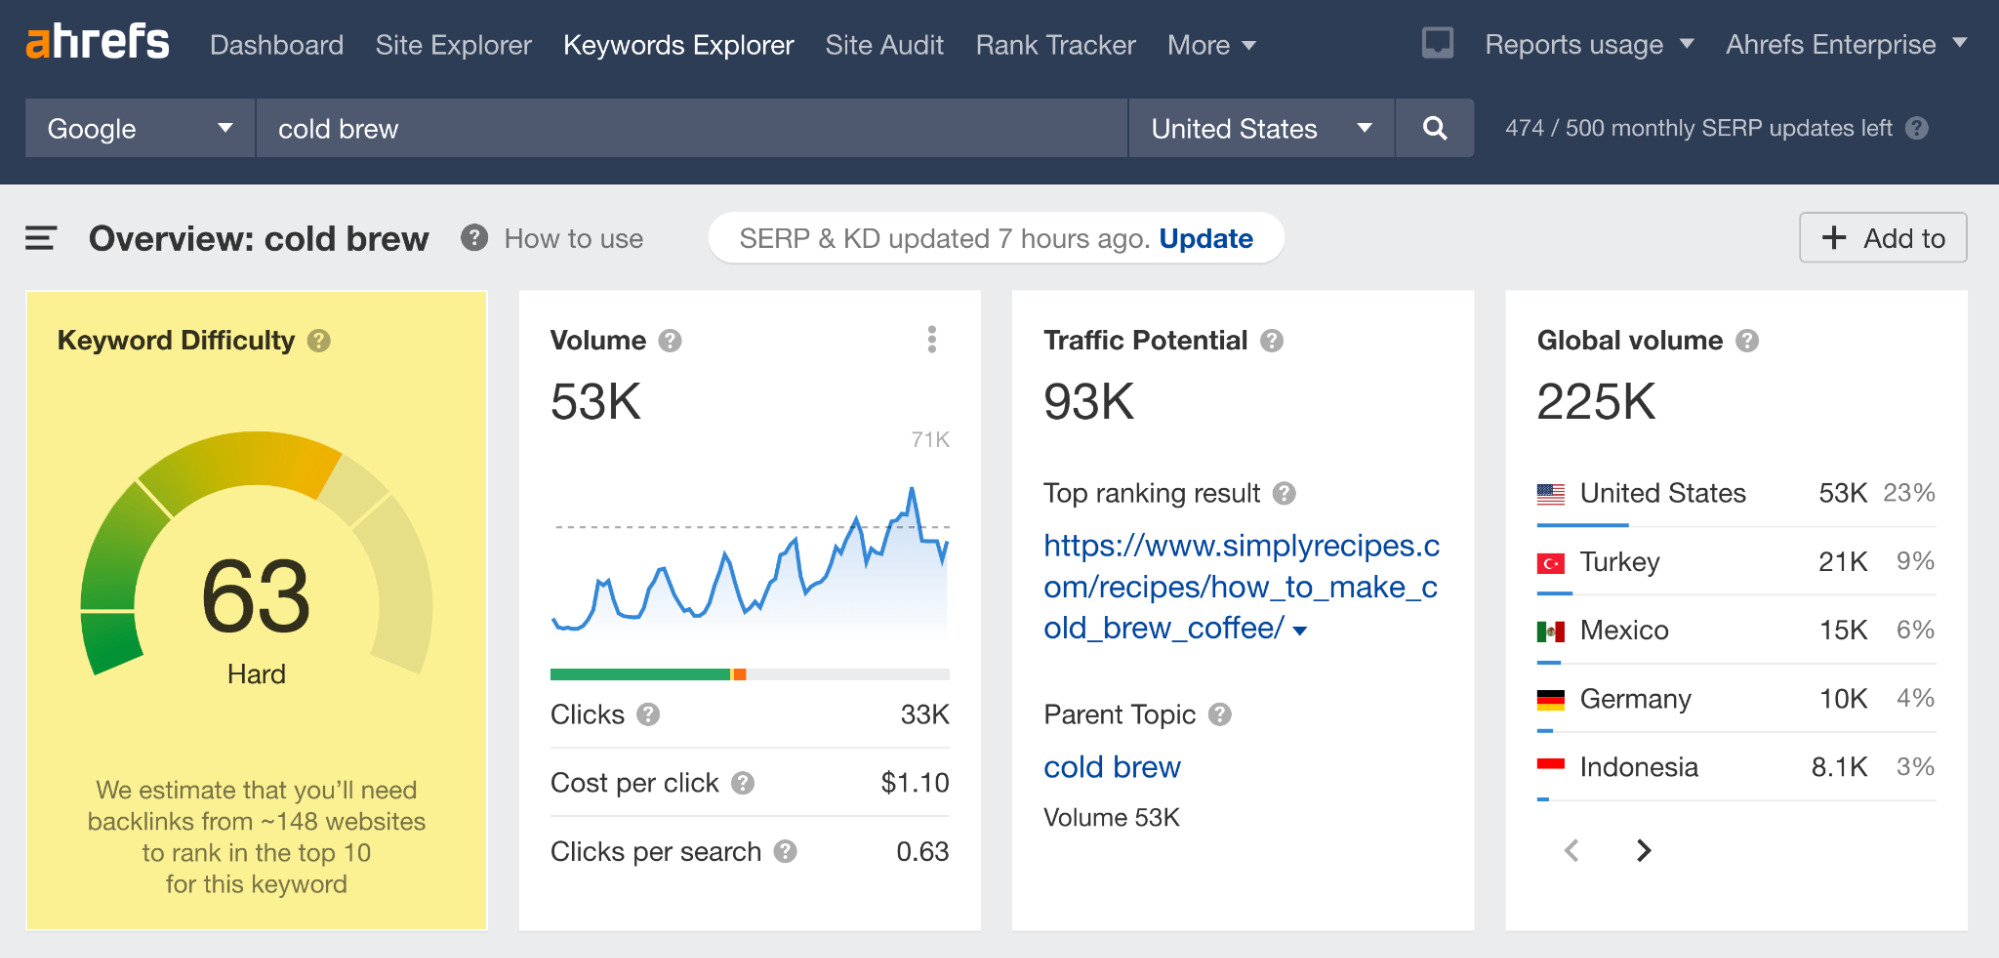Open Traffic Potential help icon
Image resolution: width=1999 pixels, height=958 pixels.
[x=1271, y=341]
